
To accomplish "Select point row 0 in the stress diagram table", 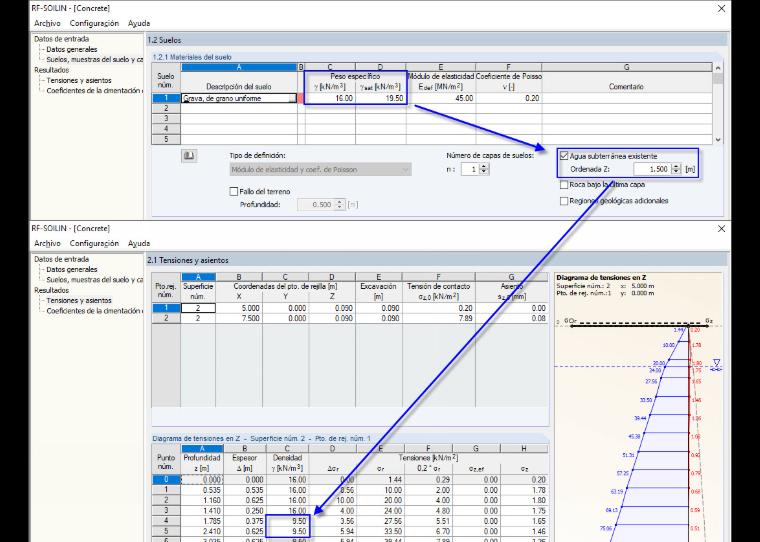I will tap(166, 480).
